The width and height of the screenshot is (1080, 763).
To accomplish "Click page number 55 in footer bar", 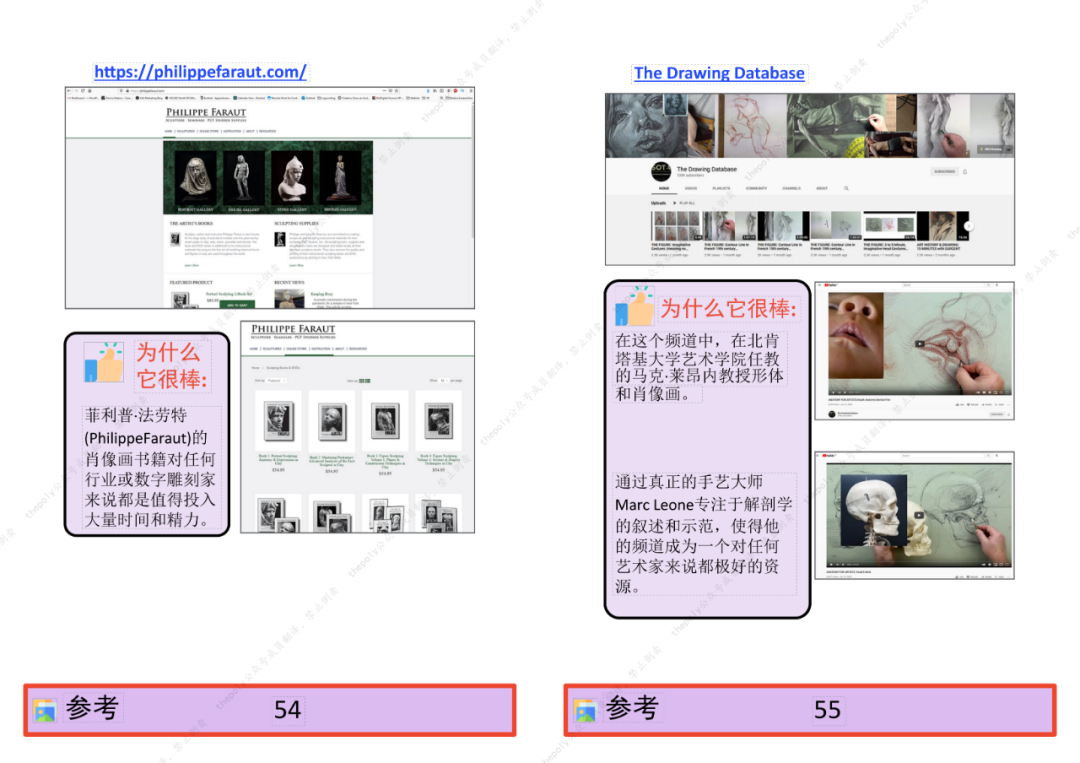I will click(827, 709).
